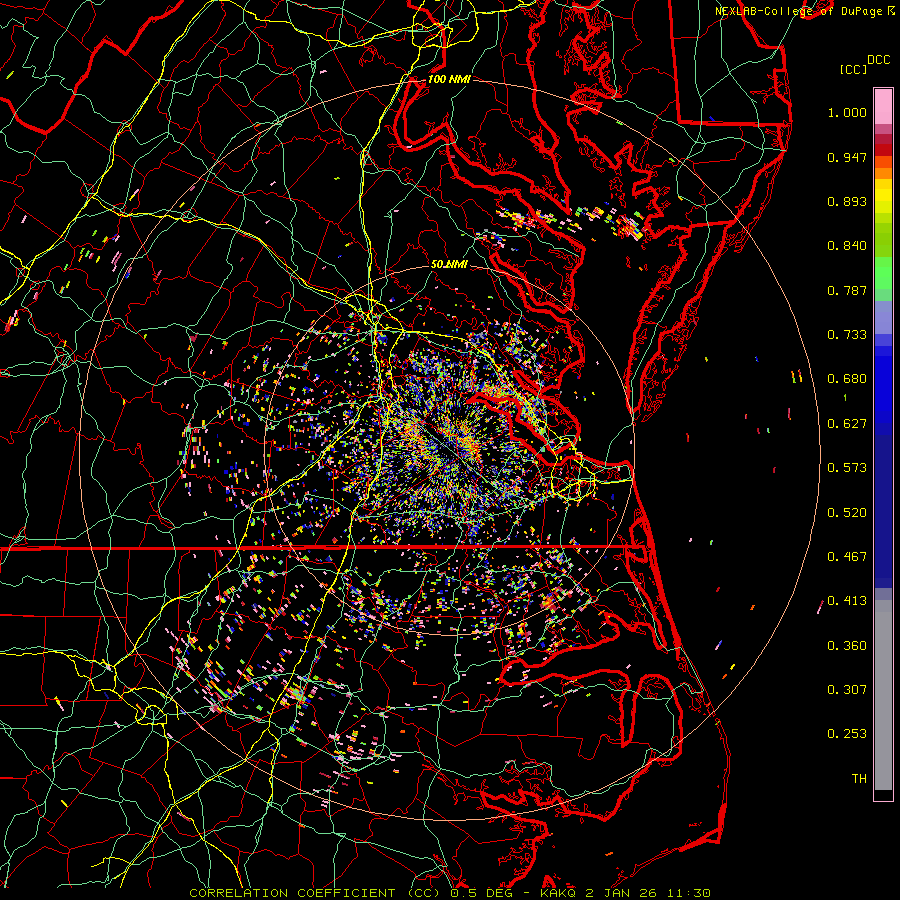Click the [CC] unit label
This screenshot has width=900, height=900.
point(853,69)
